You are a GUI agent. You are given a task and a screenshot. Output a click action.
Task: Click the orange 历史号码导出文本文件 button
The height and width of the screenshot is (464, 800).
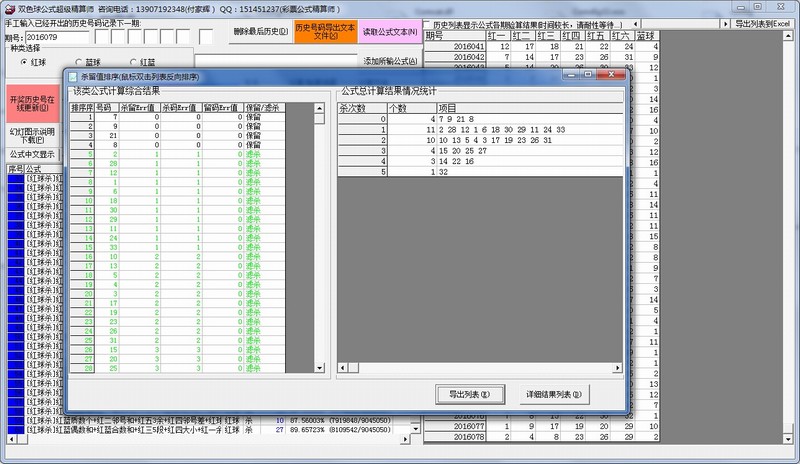[x=325, y=31]
